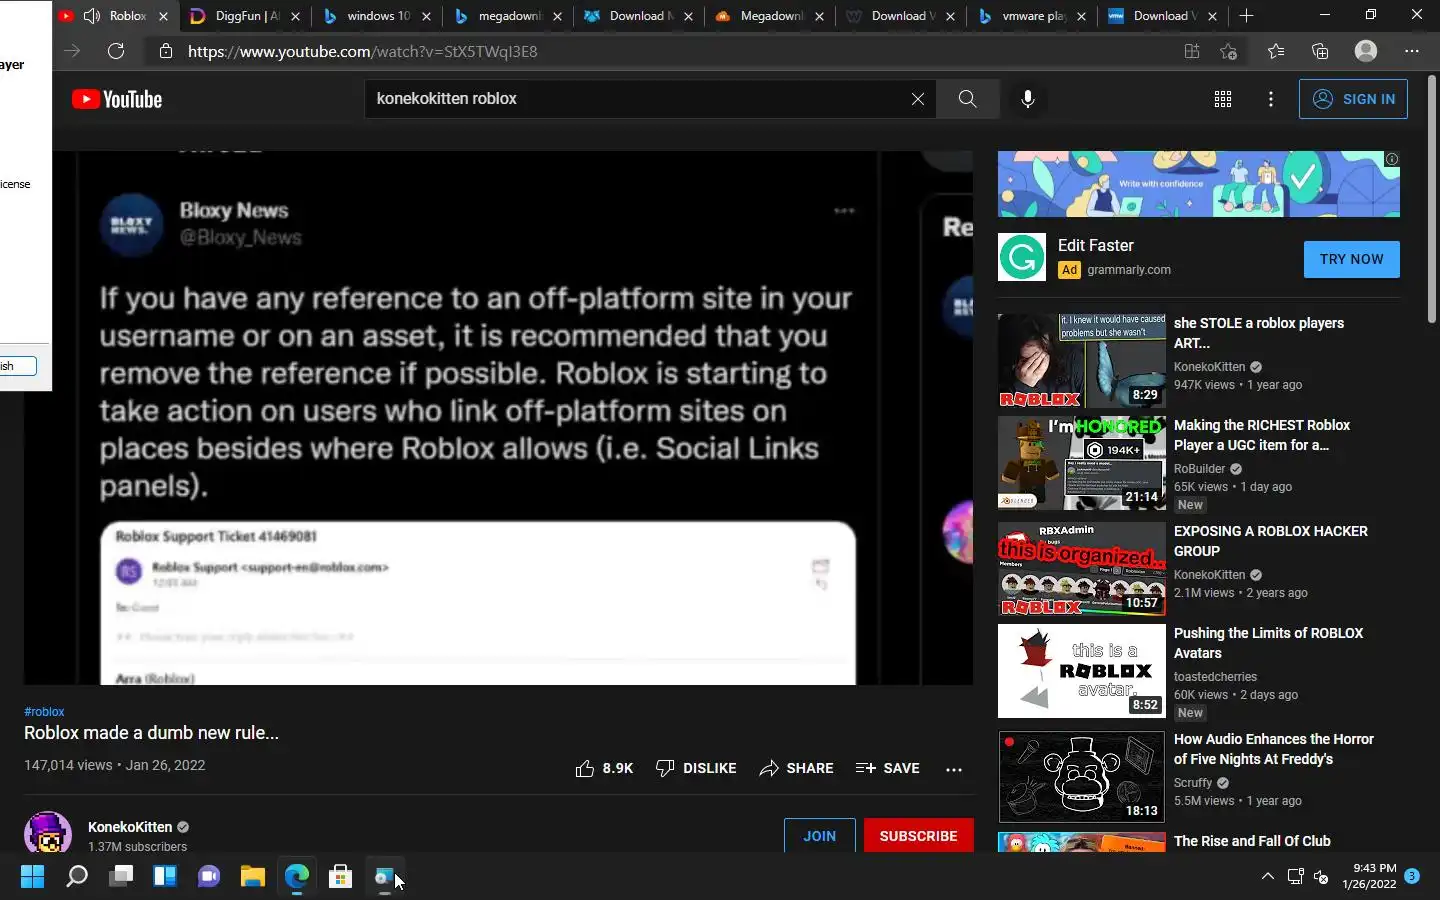Image resolution: width=1440 pixels, height=900 pixels.
Task: Open ad info icon on banner
Action: (x=1391, y=159)
